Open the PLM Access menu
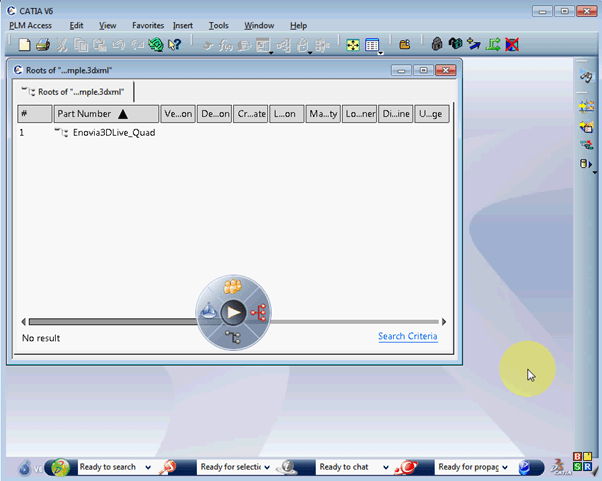 pos(30,25)
